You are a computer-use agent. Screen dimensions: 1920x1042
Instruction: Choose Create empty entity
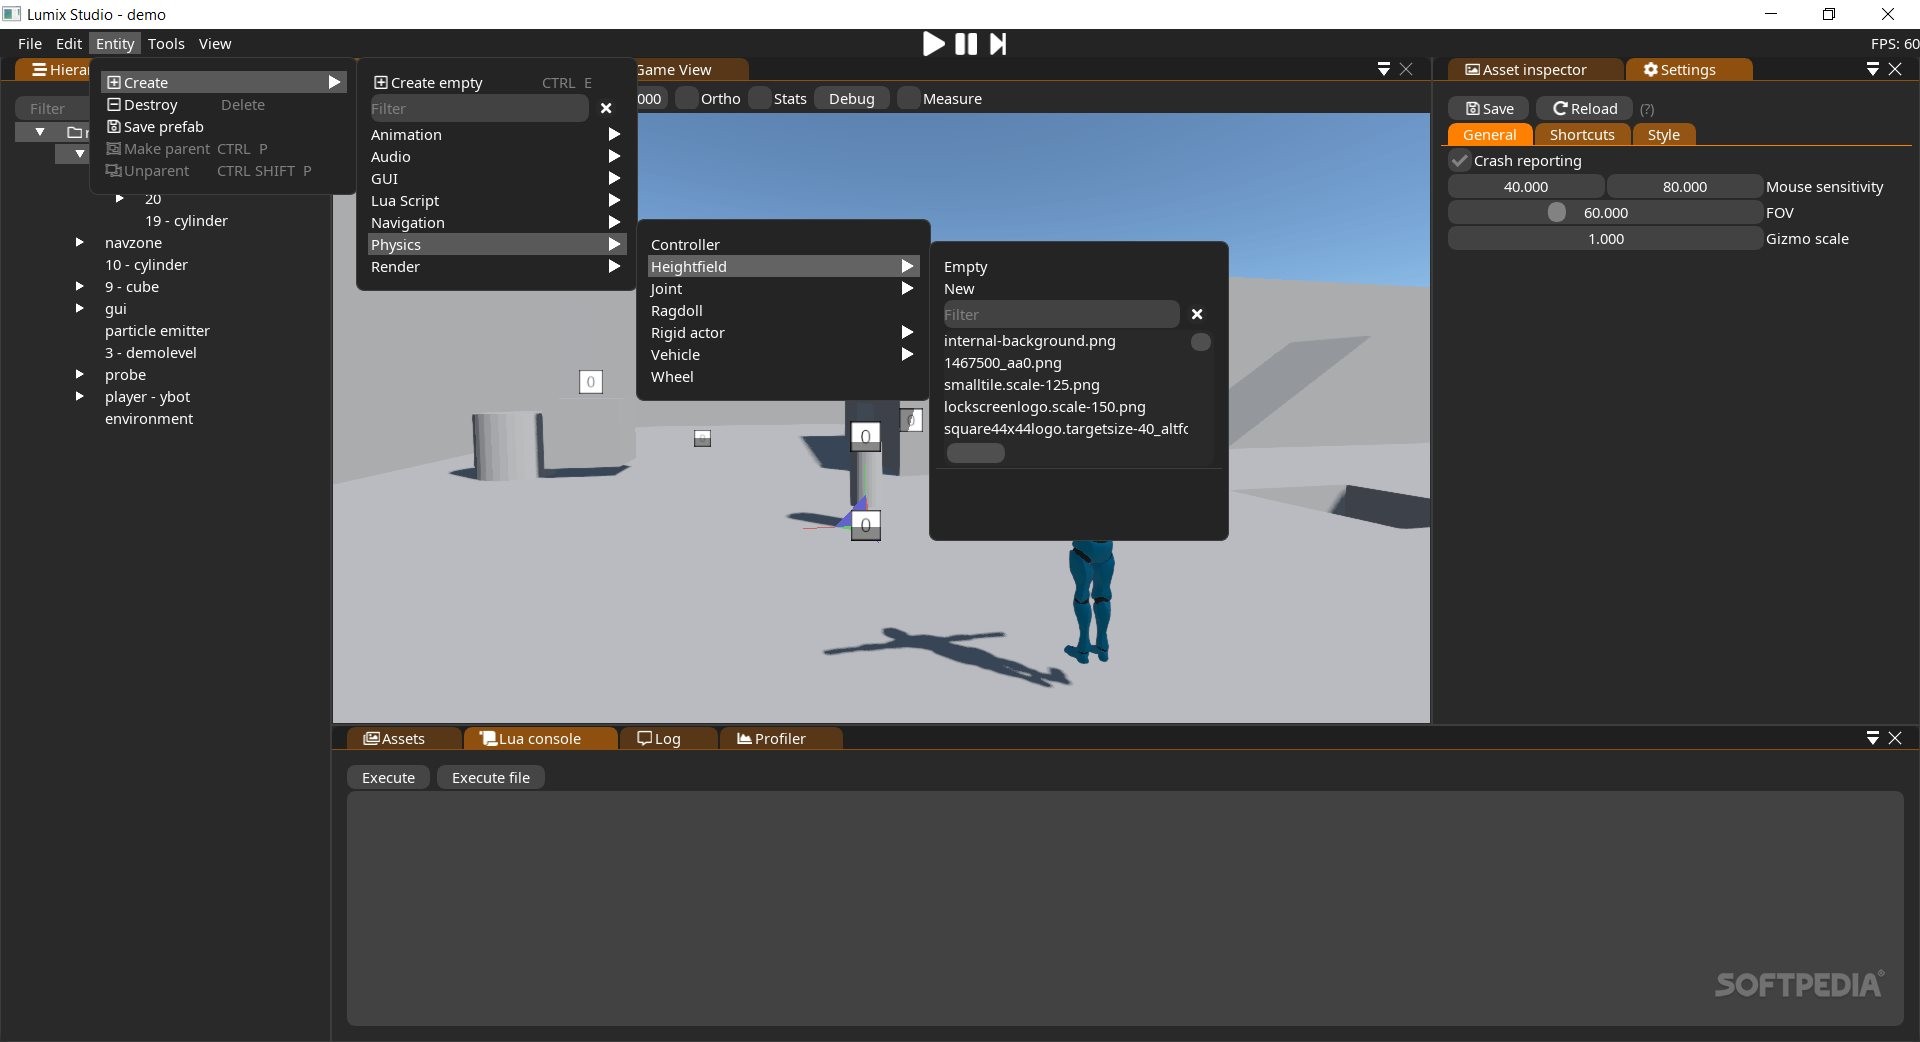[483, 83]
